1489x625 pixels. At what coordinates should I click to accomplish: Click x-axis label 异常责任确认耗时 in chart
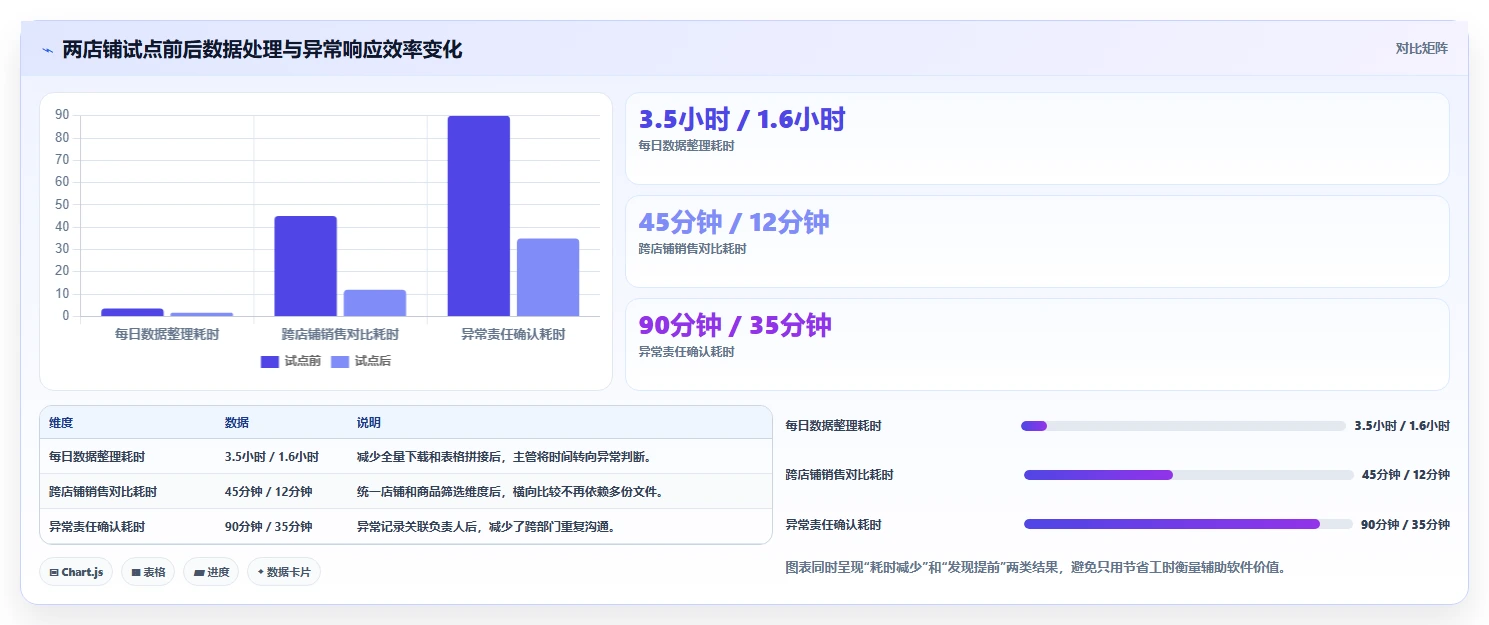[x=513, y=335]
